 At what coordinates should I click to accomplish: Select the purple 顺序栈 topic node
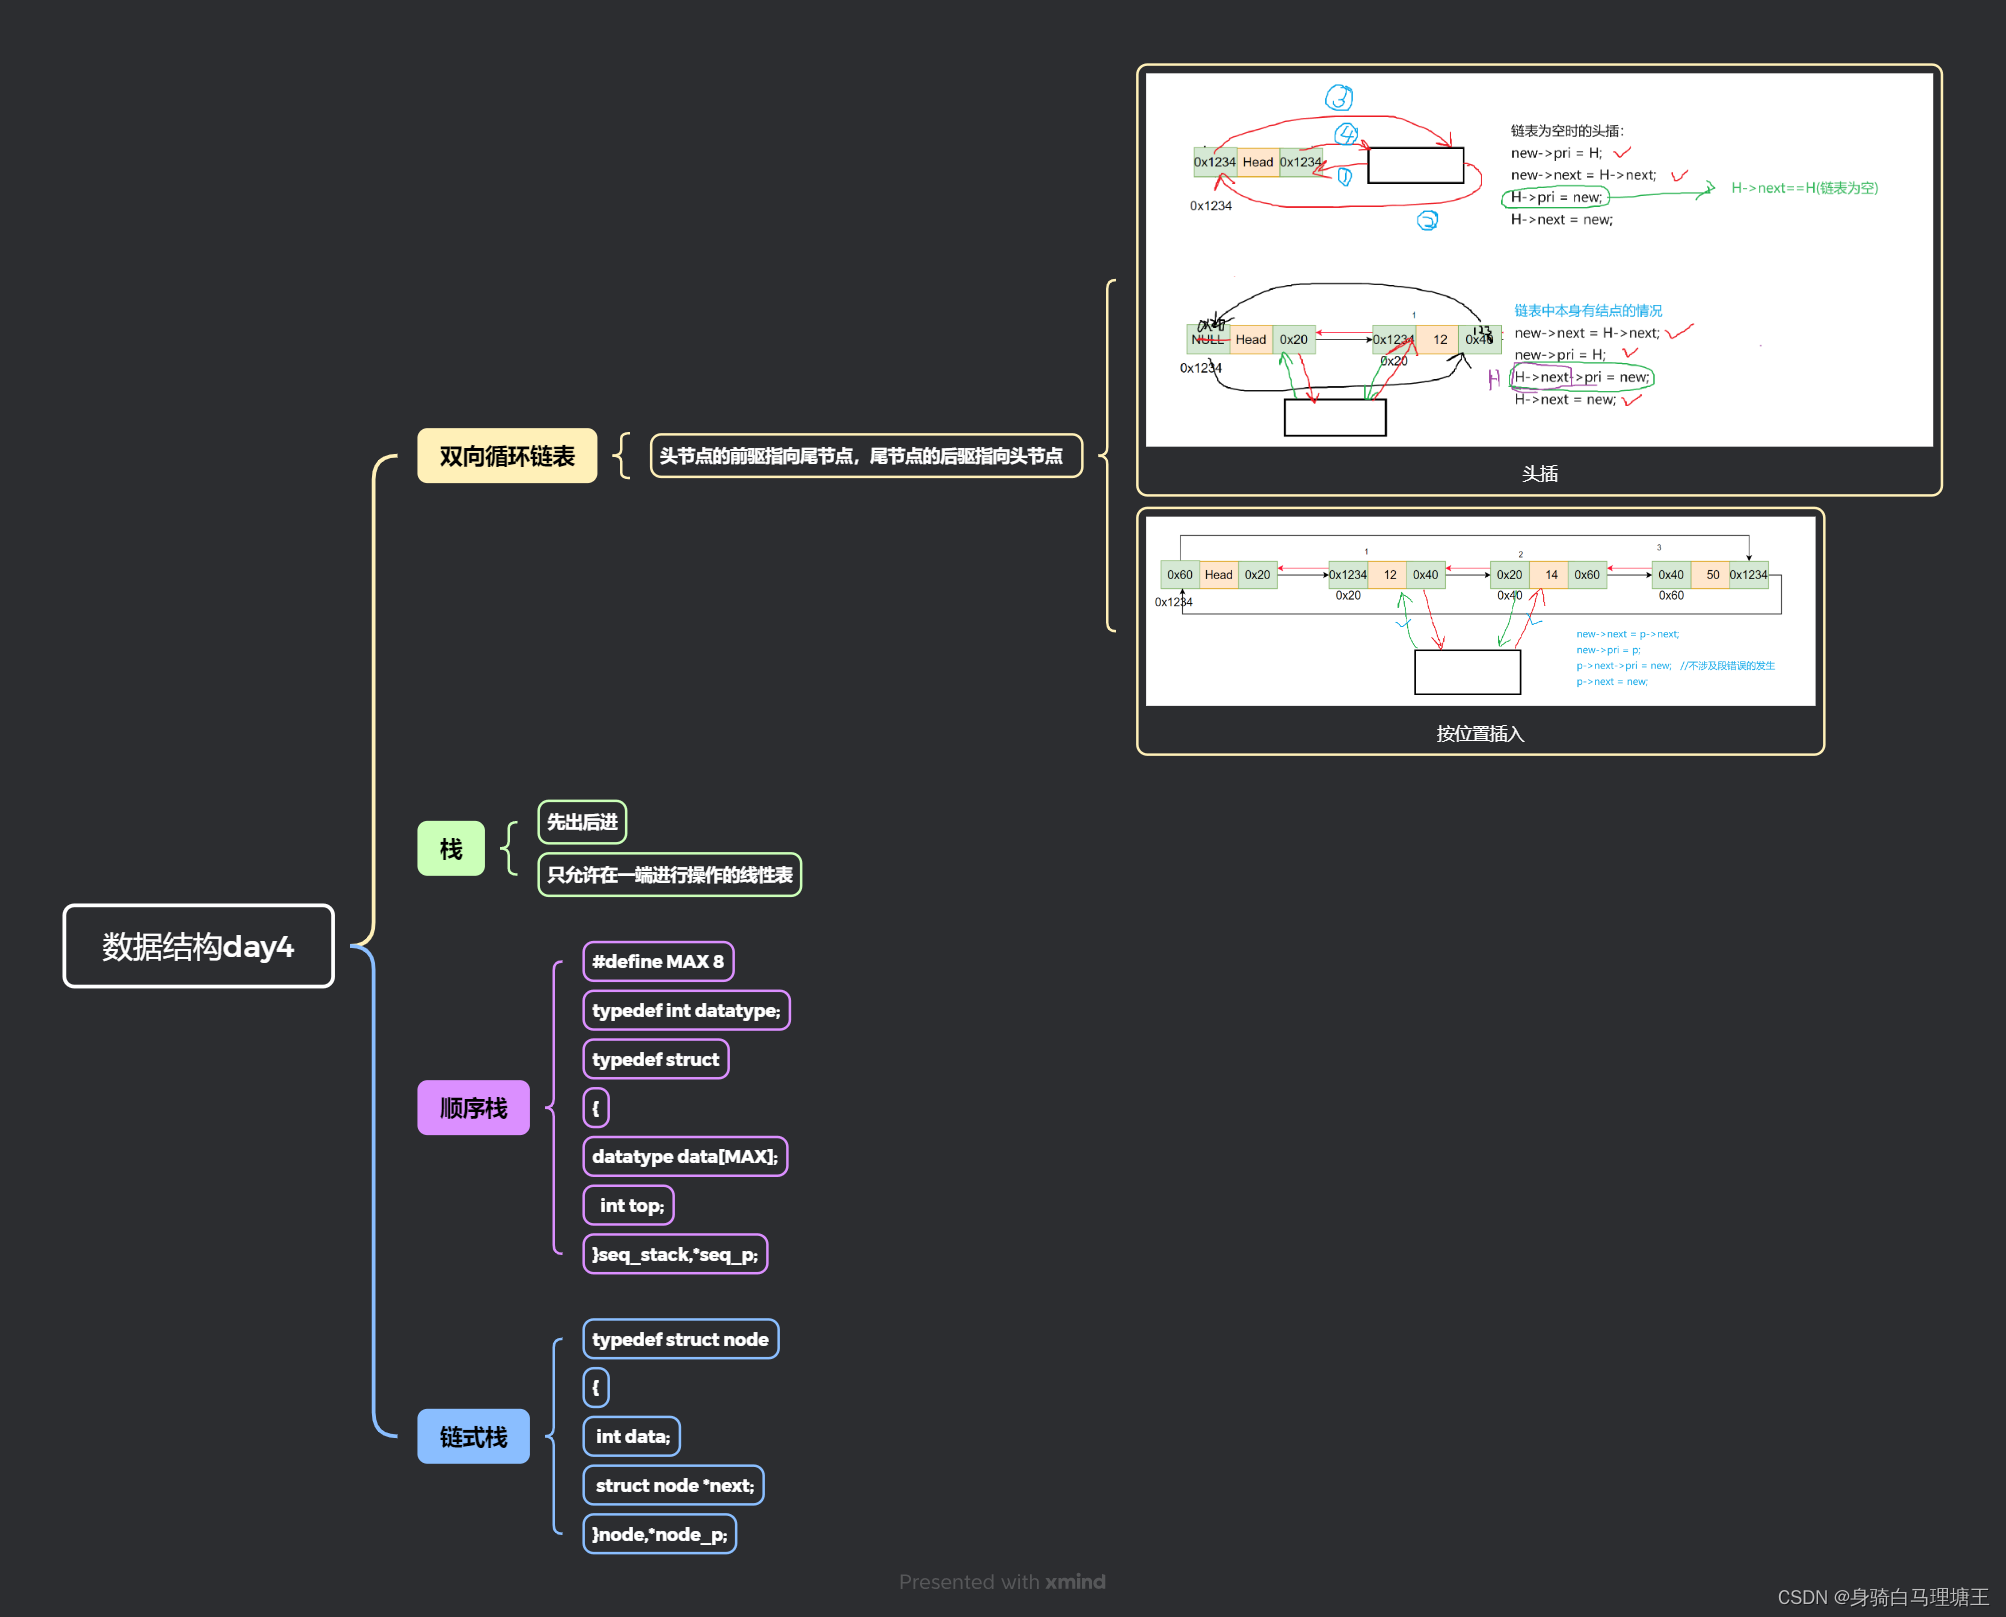[x=473, y=1108]
